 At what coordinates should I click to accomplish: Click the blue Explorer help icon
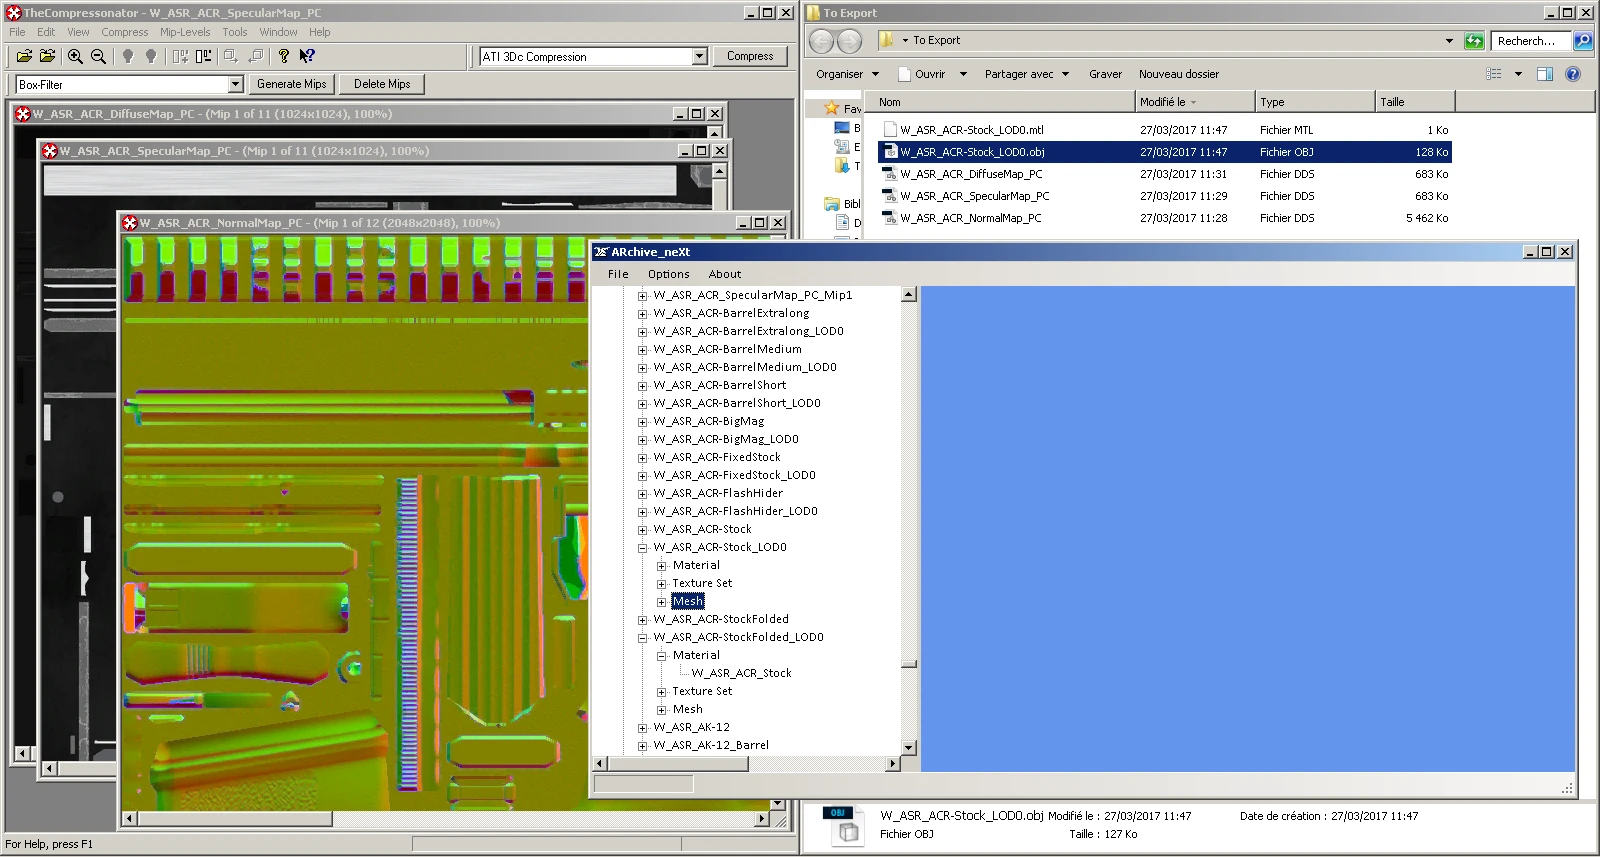(x=1573, y=74)
